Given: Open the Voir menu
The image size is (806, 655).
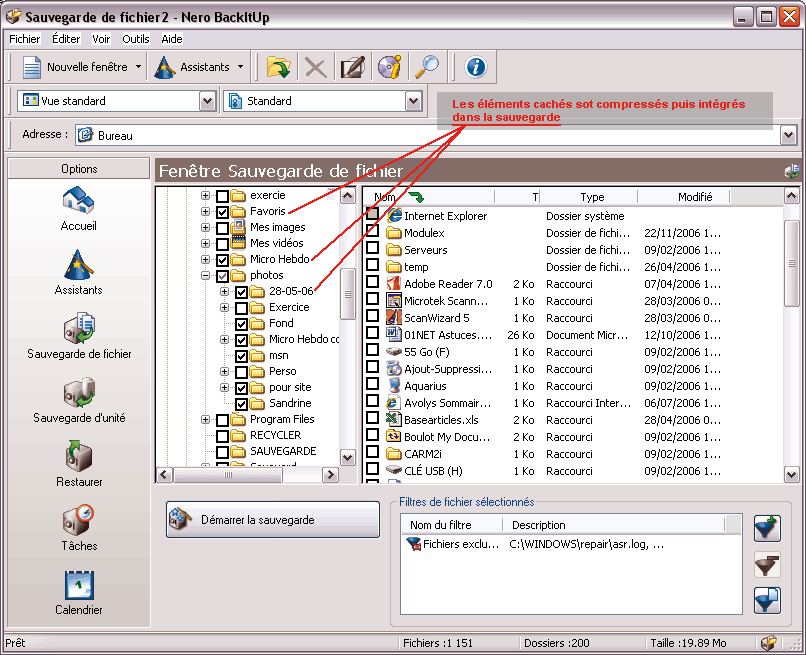Looking at the screenshot, I should [101, 39].
